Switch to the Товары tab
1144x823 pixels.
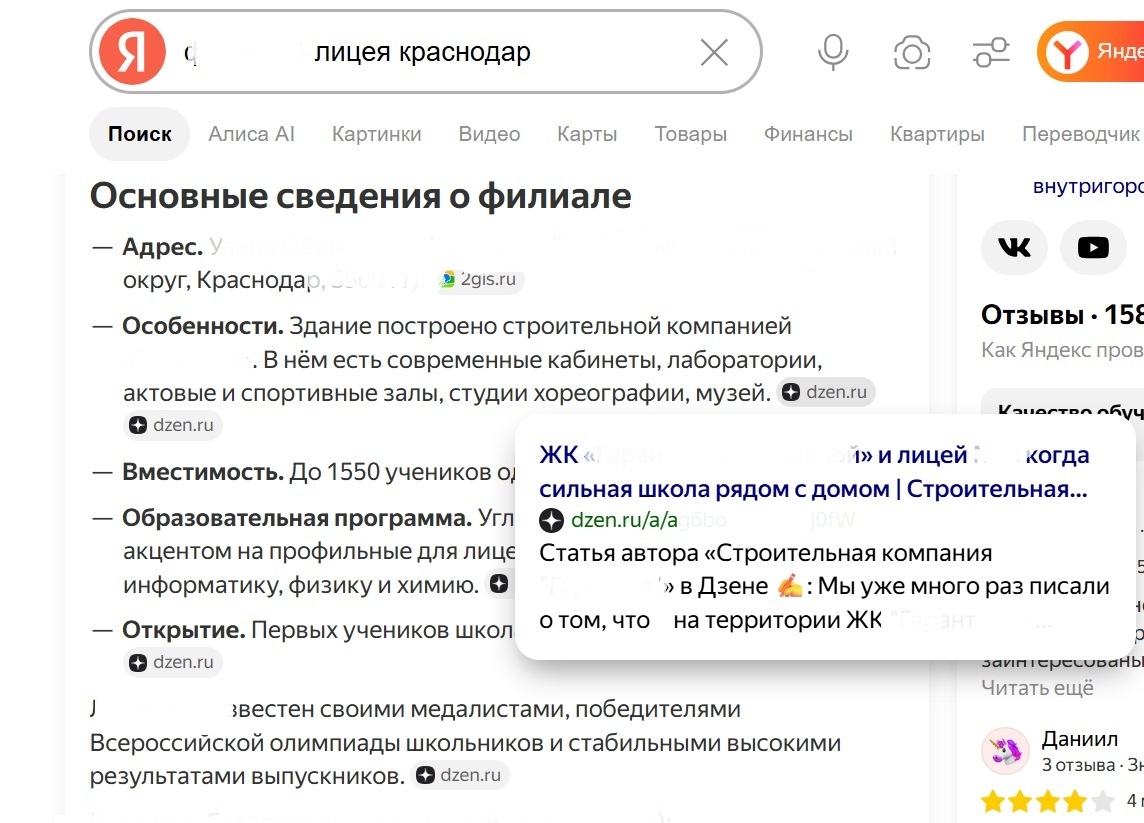point(690,134)
